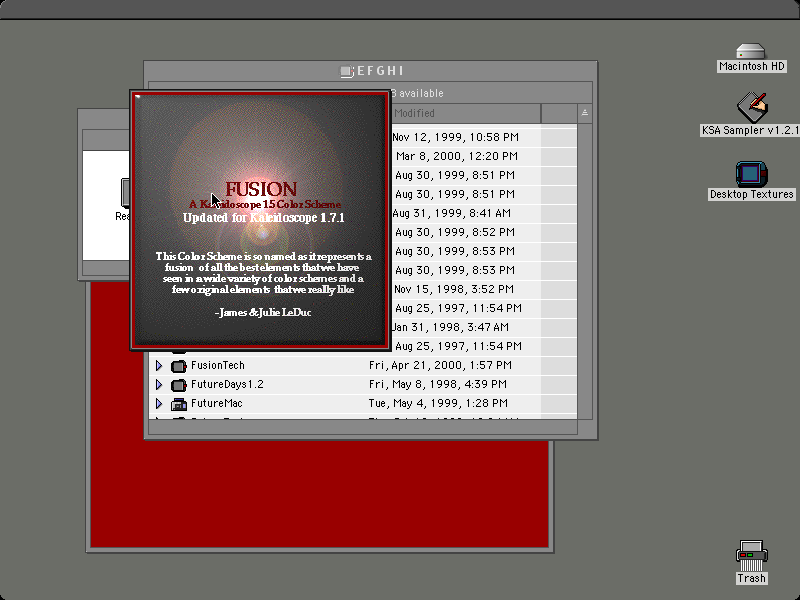Click the date Fri, May 8, 1998, 4:39 PM
Image resolution: width=800 pixels, height=600 pixels.
(x=437, y=384)
